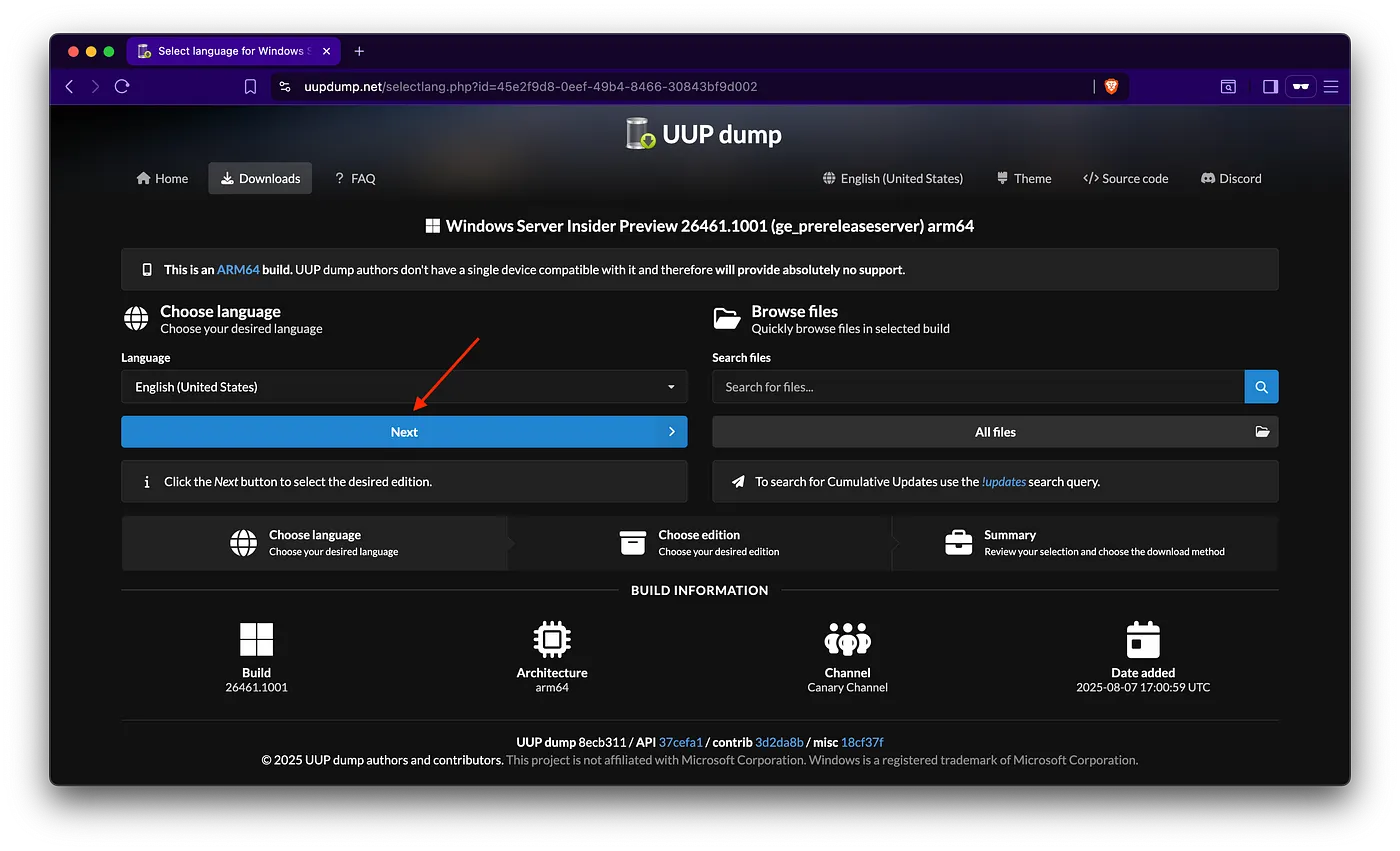Go back with browser back arrow
Screen dimensions: 1400x851
point(69,87)
